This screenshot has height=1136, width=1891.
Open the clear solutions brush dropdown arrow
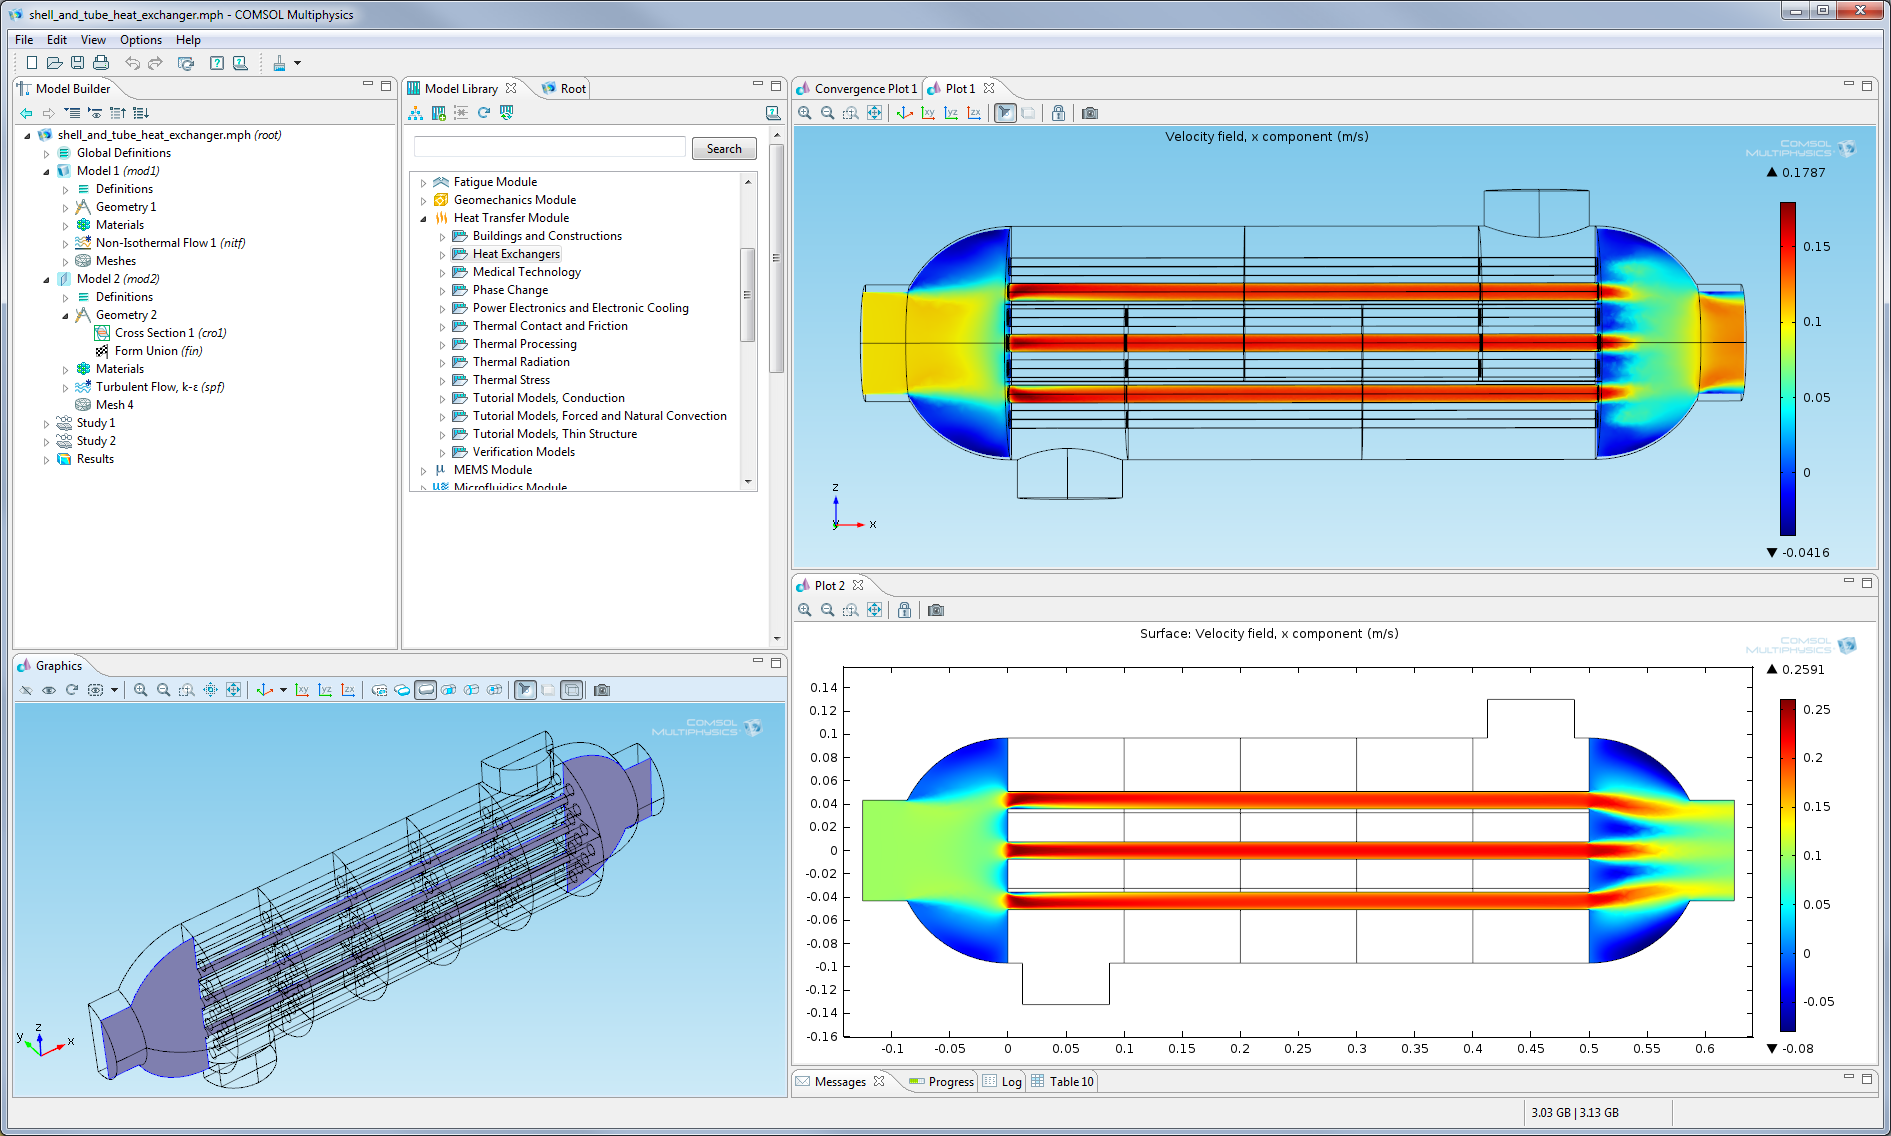pos(297,63)
